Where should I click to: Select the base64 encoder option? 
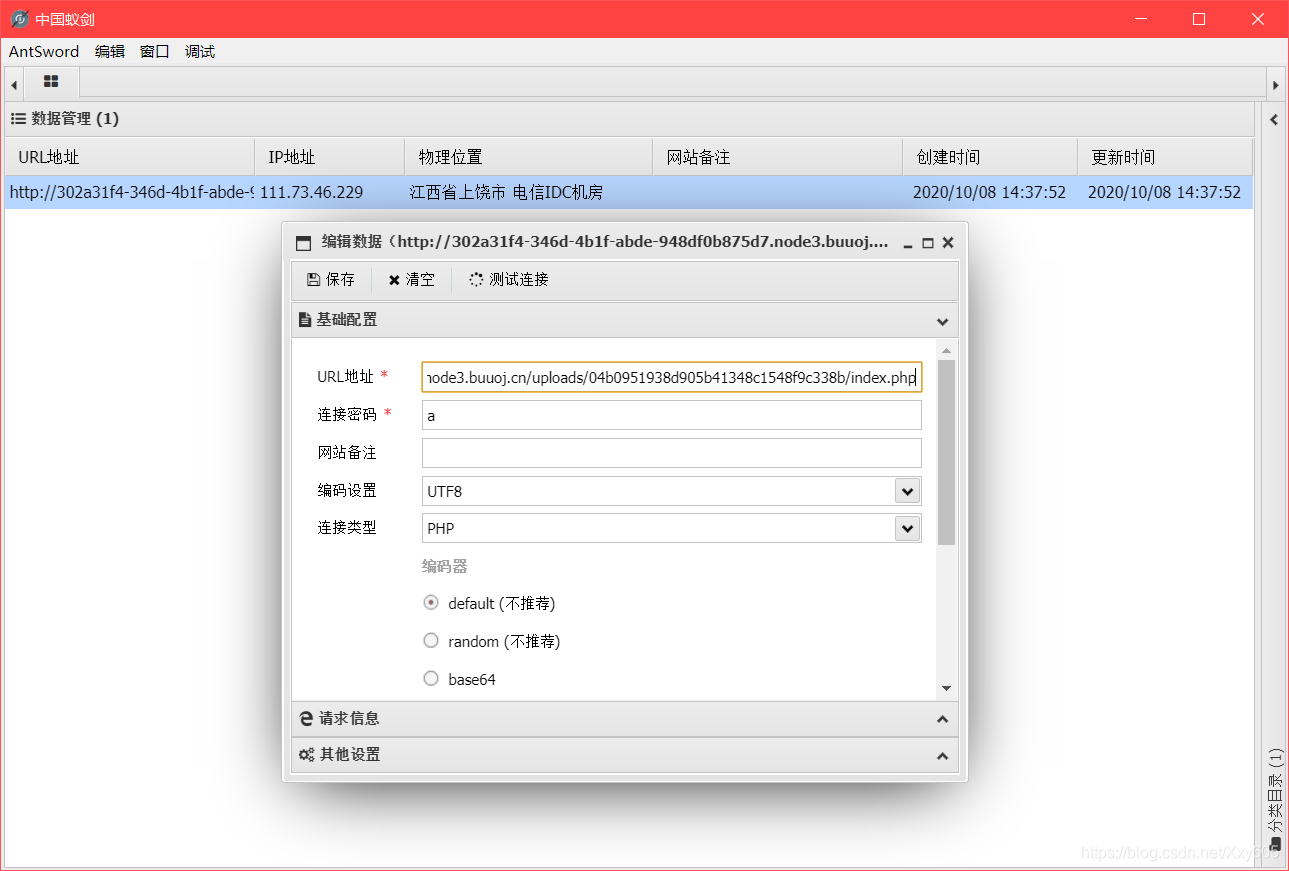[431, 678]
